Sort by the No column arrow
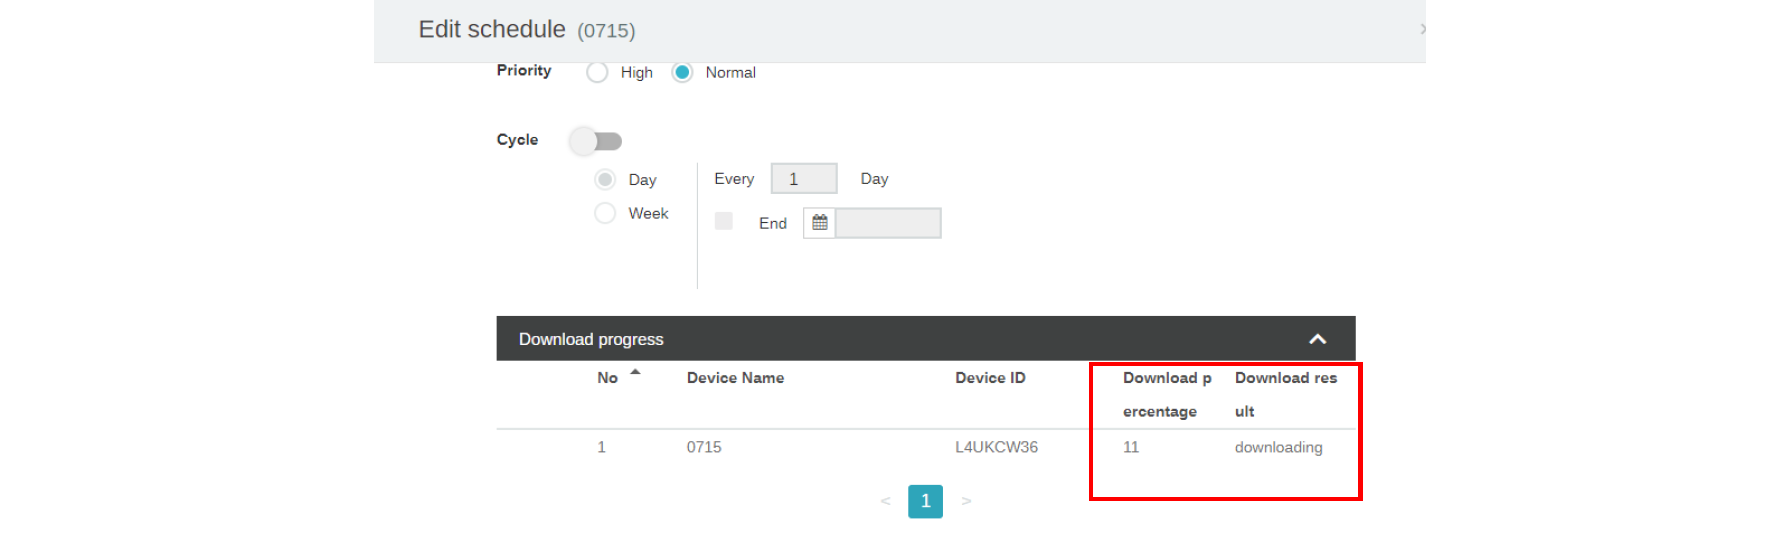 point(635,373)
